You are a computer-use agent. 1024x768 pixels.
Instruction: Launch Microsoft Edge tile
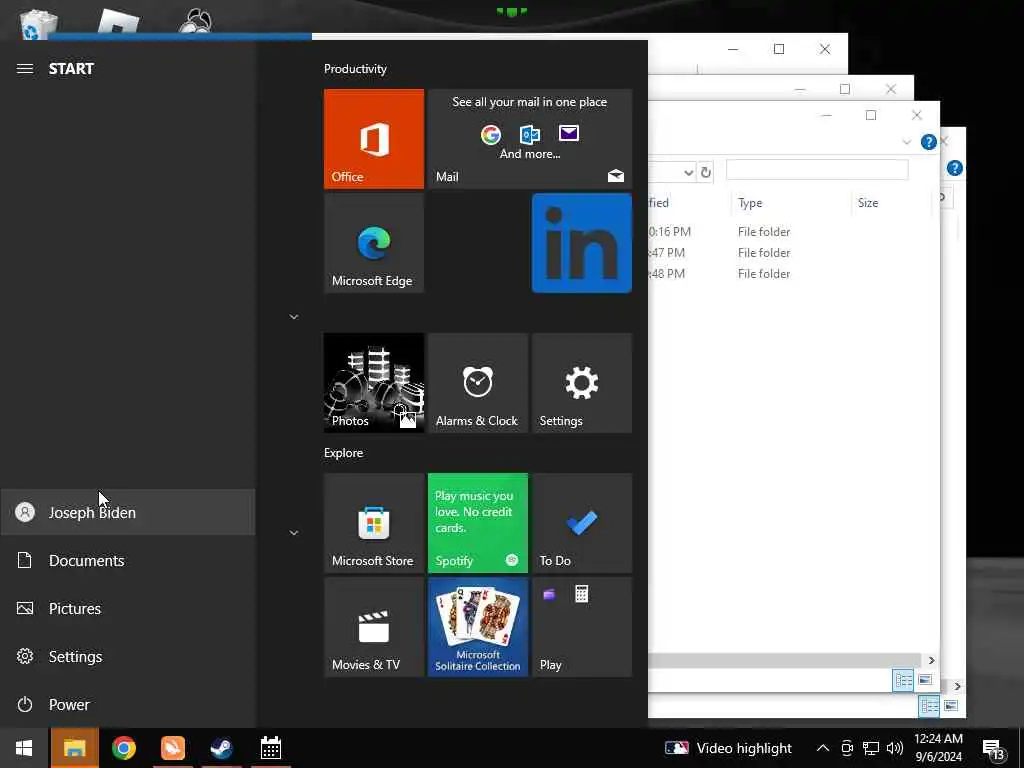coord(374,243)
